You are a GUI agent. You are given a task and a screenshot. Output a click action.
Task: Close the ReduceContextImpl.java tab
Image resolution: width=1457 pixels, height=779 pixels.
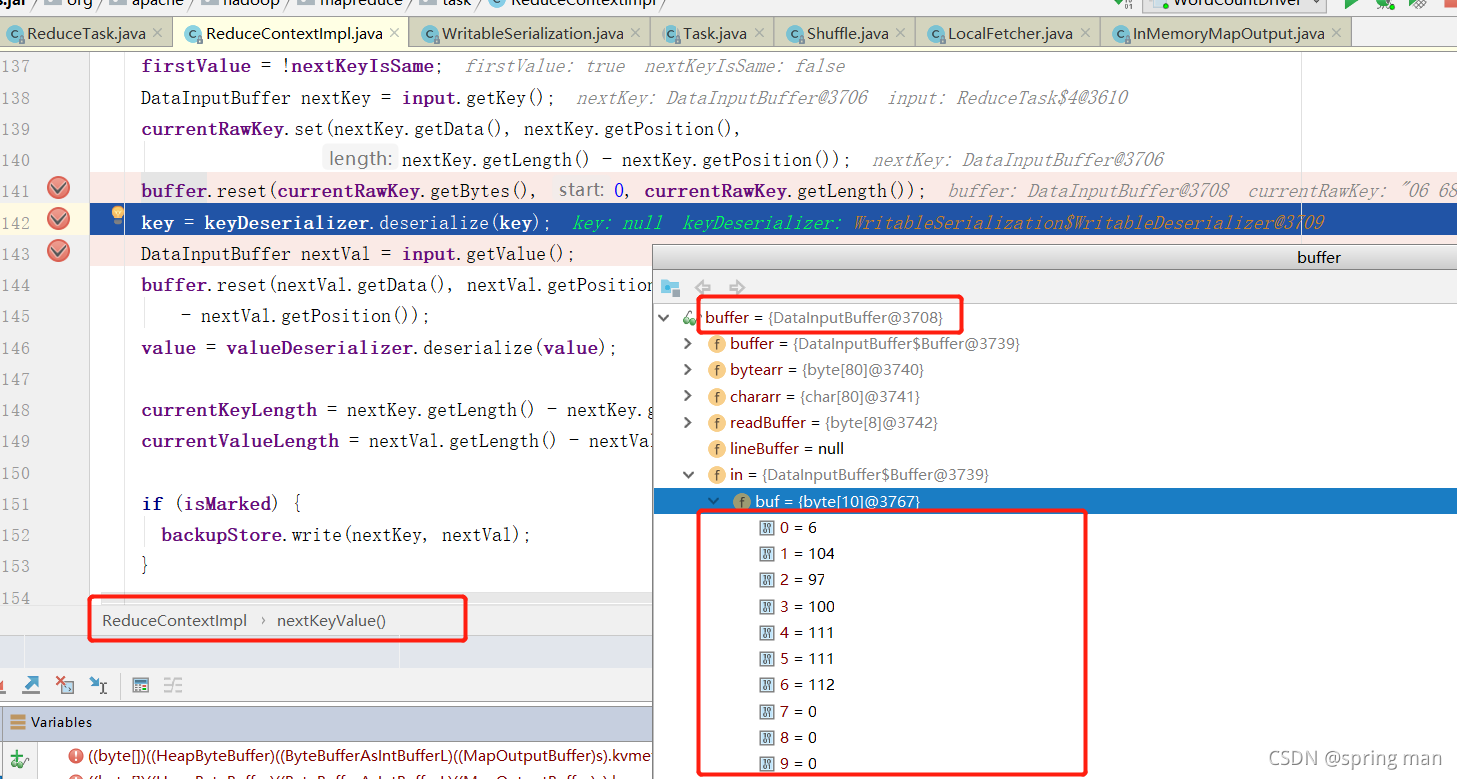tap(396, 33)
